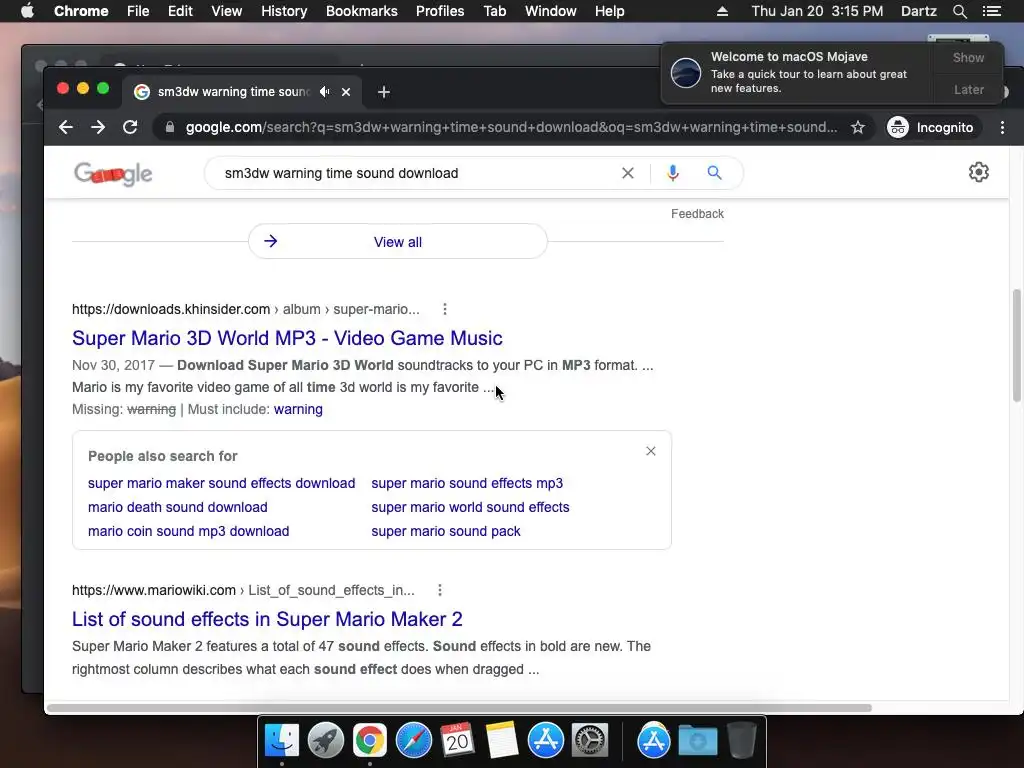Open Google search settings gear
This screenshot has height=768, width=1024.
[x=978, y=172]
